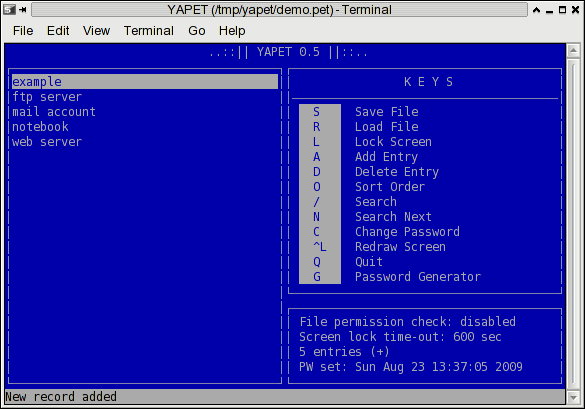585x409 pixels.
Task: Click the S key label
Action: [x=316, y=112]
